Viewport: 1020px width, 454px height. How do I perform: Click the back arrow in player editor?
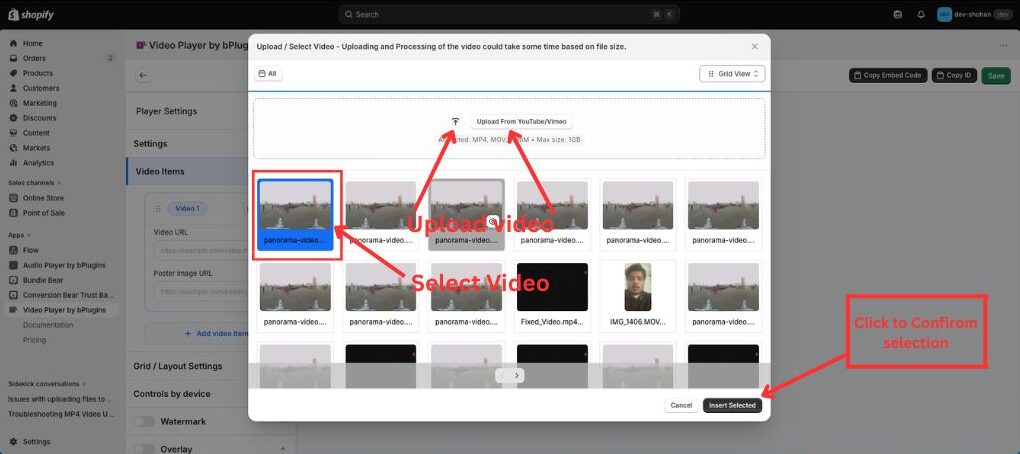pos(143,75)
